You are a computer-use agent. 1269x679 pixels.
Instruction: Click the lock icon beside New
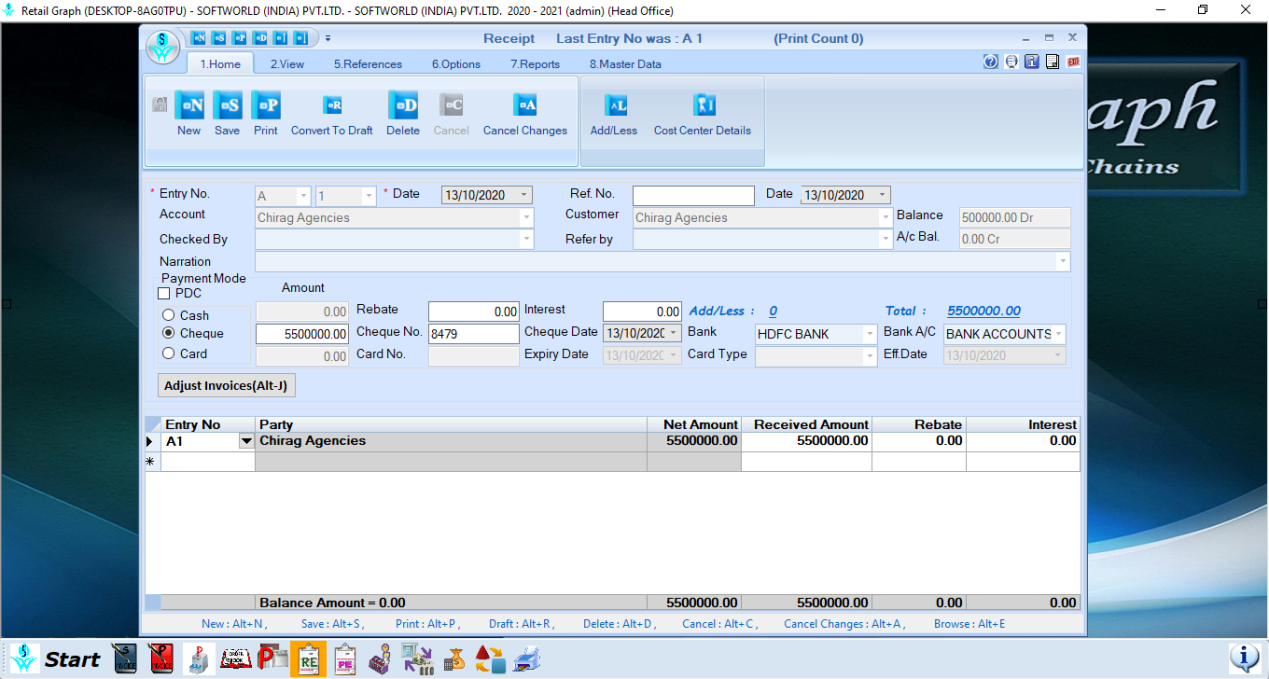(x=159, y=104)
